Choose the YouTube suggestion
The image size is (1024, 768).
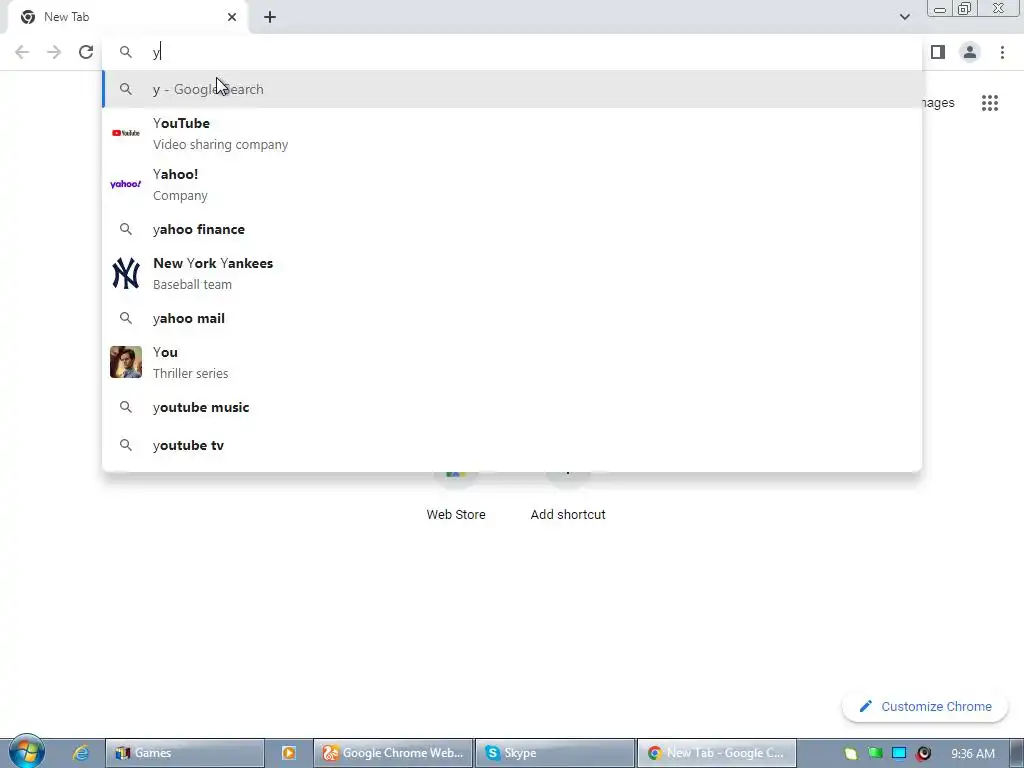[512, 133]
